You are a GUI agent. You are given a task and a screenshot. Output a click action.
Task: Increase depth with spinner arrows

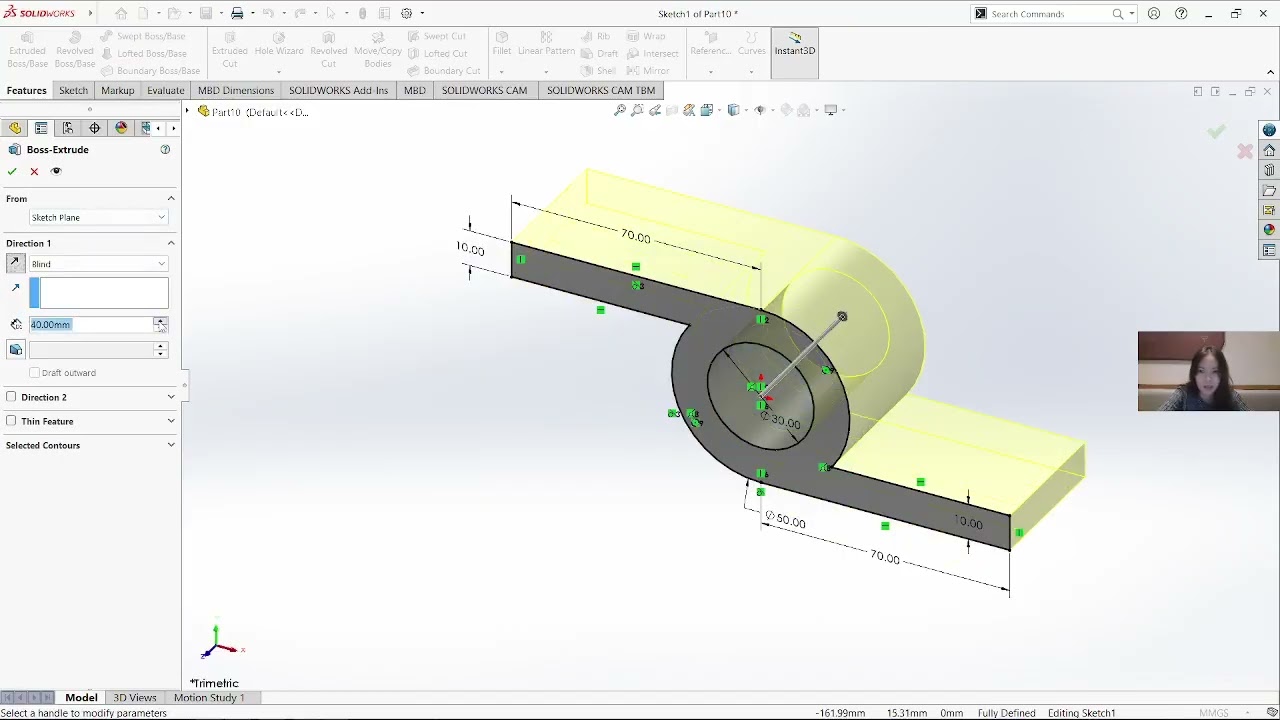pyautogui.click(x=160, y=321)
